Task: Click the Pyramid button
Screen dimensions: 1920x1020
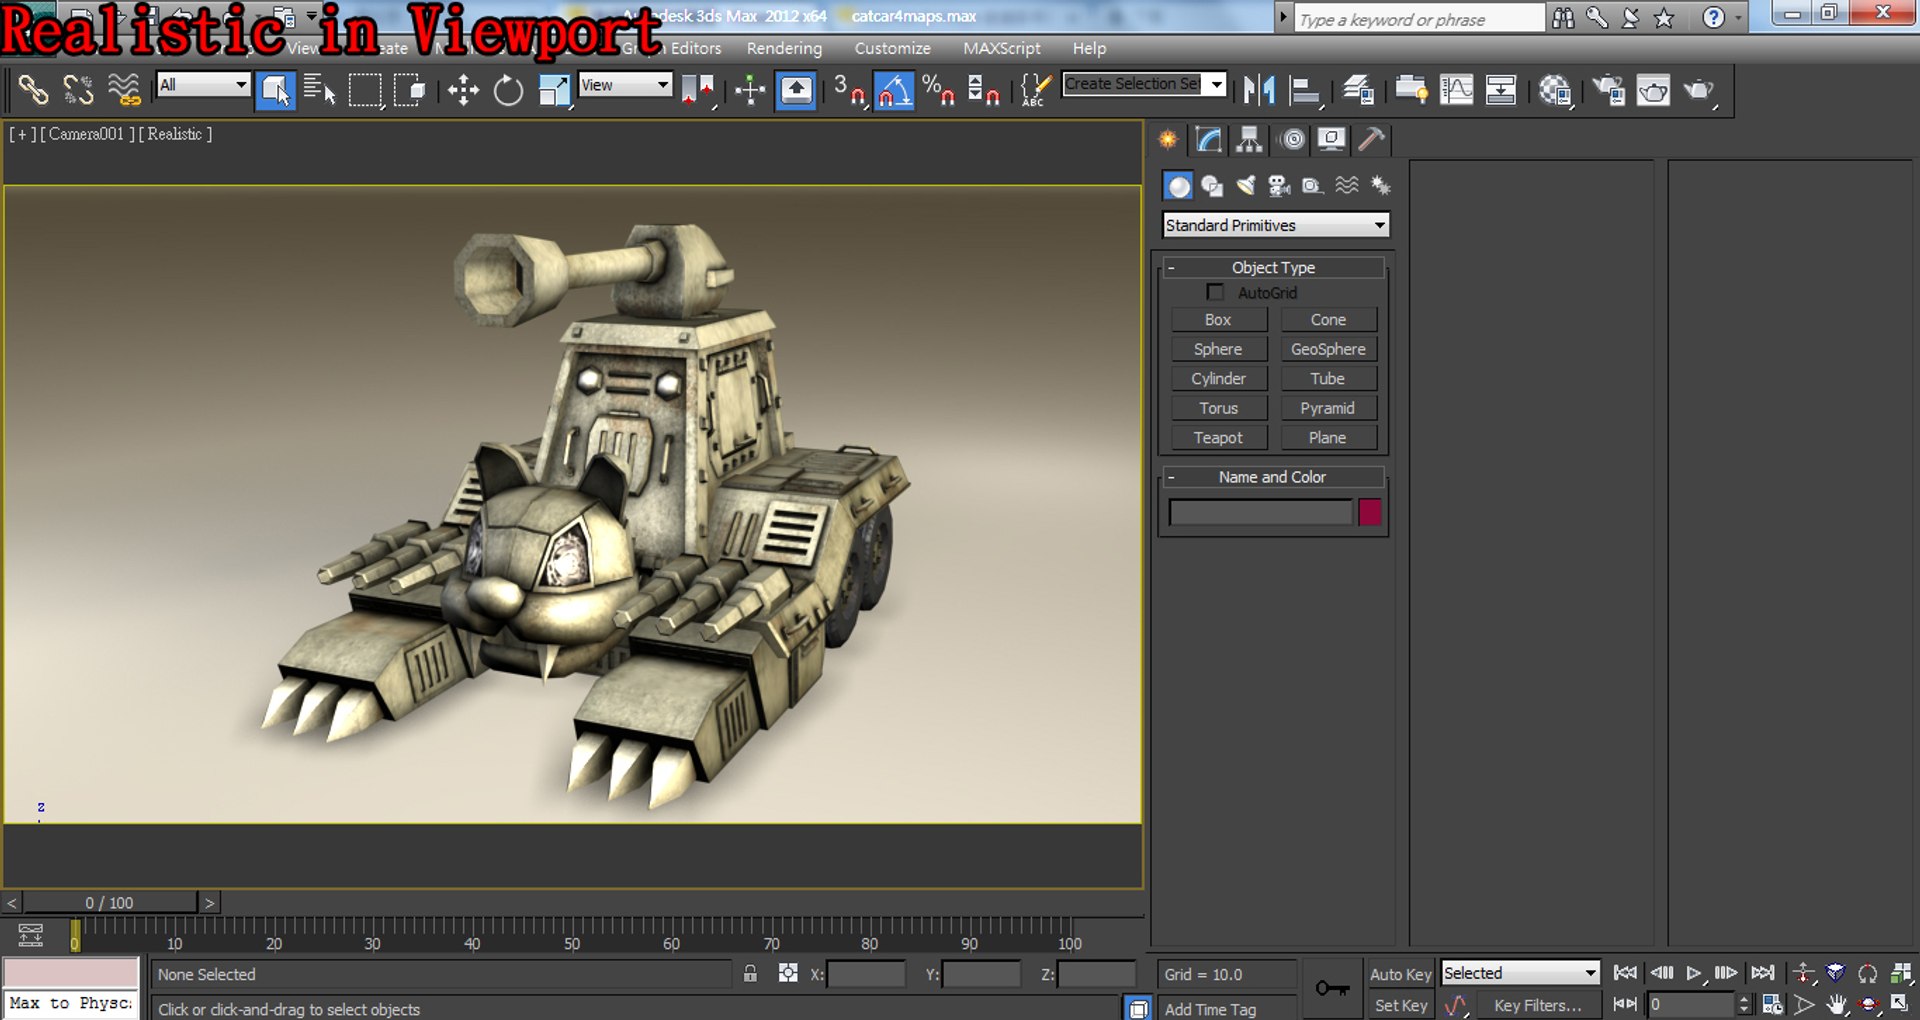Action: pos(1328,408)
